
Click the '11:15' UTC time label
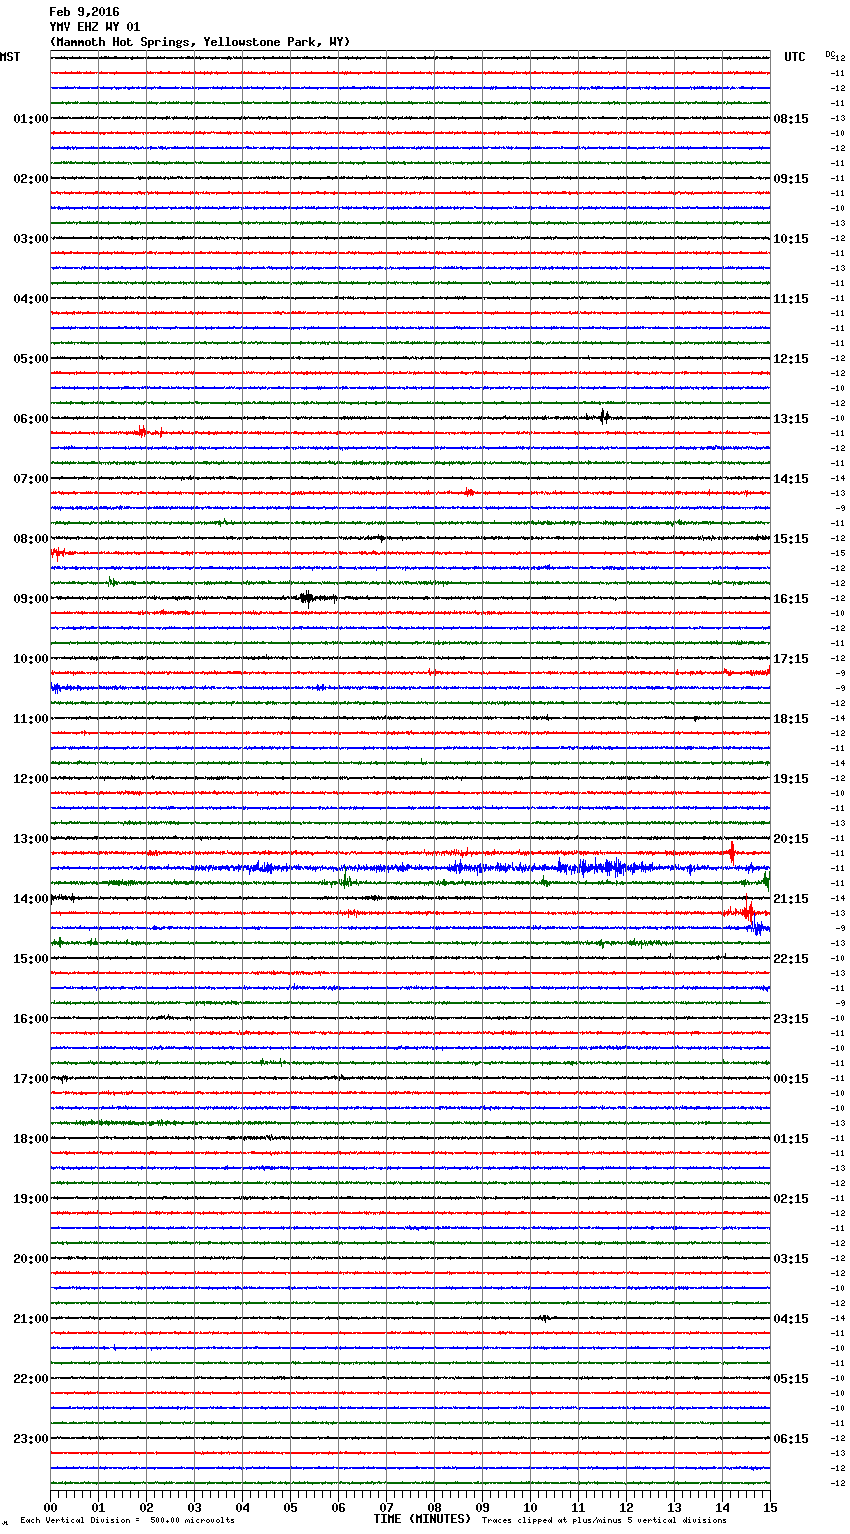(791, 299)
